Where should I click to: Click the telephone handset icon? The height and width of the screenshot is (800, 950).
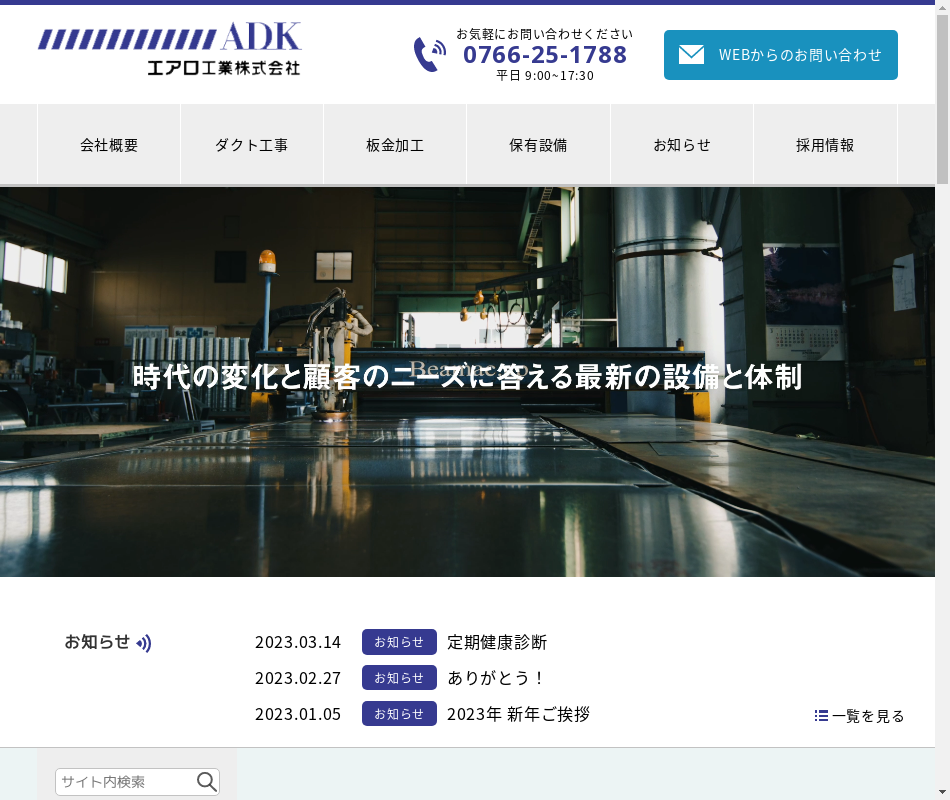[429, 54]
